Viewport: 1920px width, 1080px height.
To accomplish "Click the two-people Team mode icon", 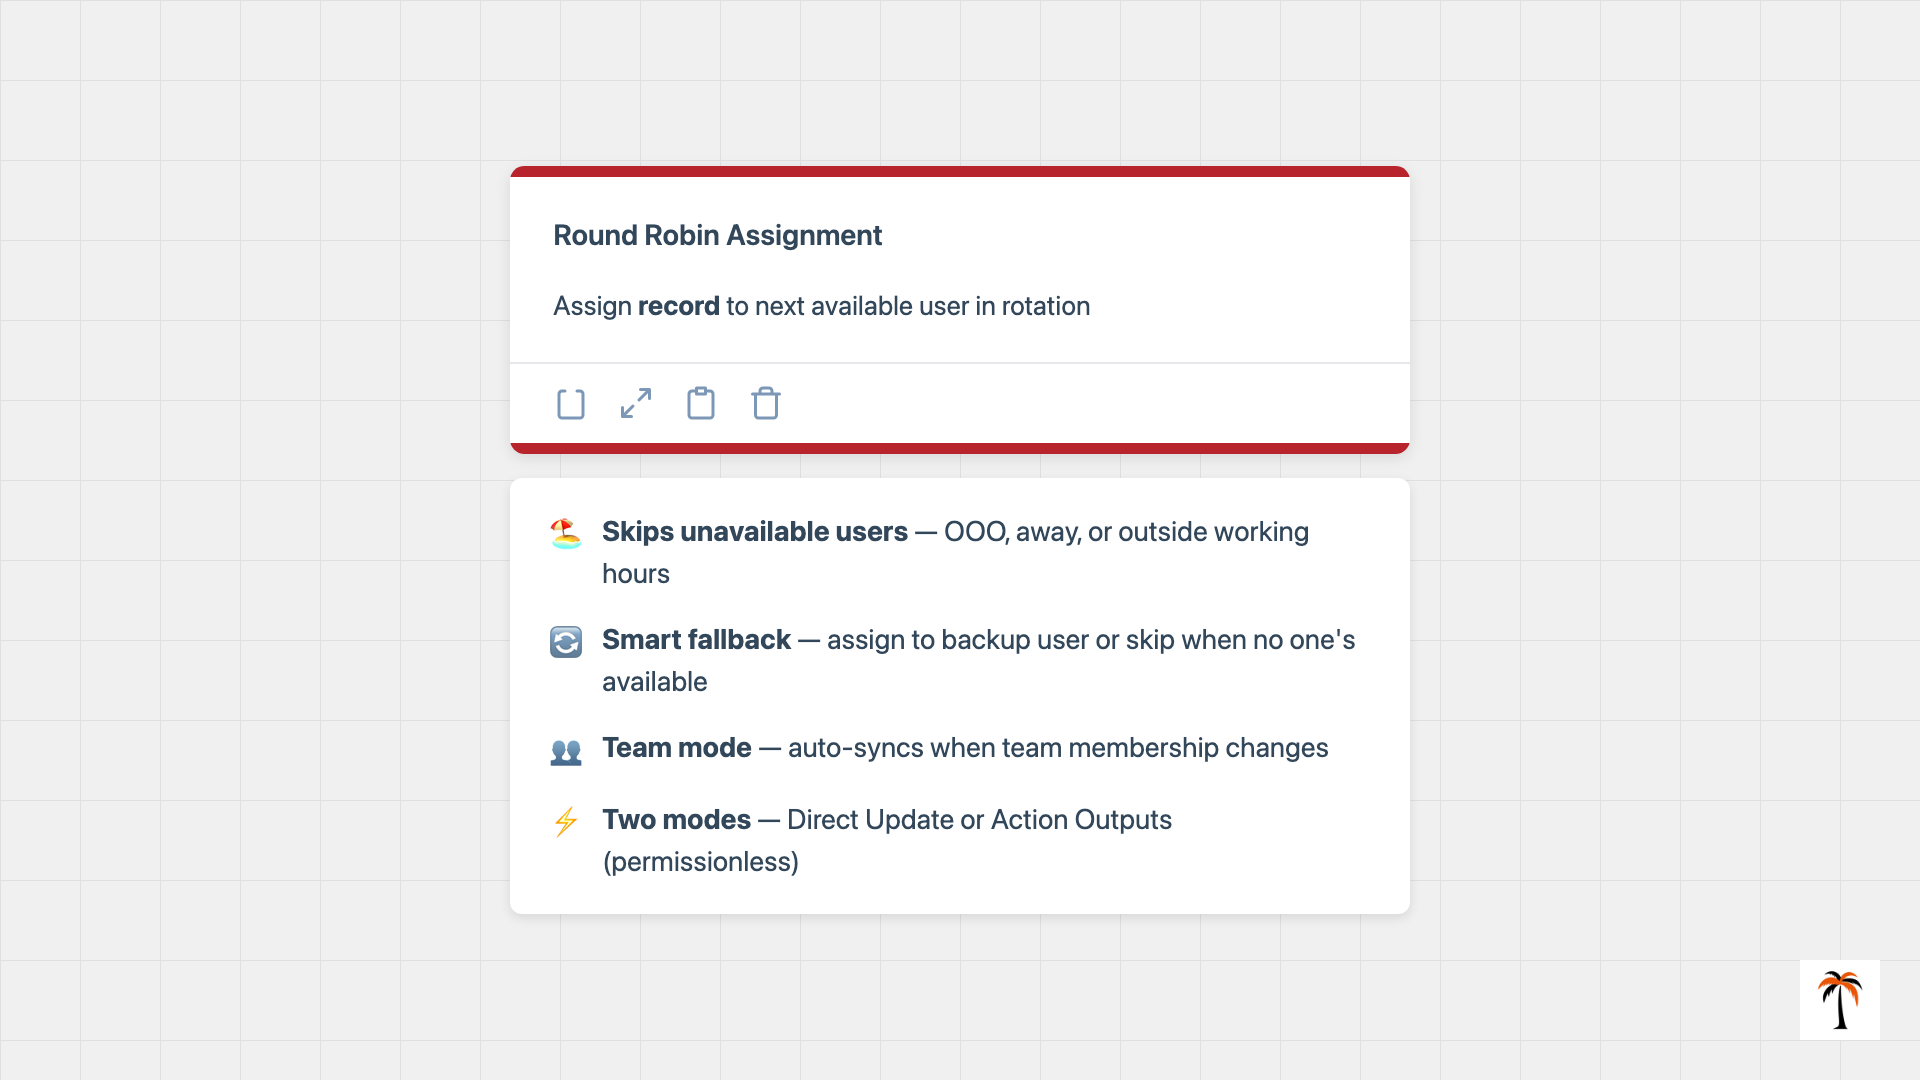I will point(566,749).
